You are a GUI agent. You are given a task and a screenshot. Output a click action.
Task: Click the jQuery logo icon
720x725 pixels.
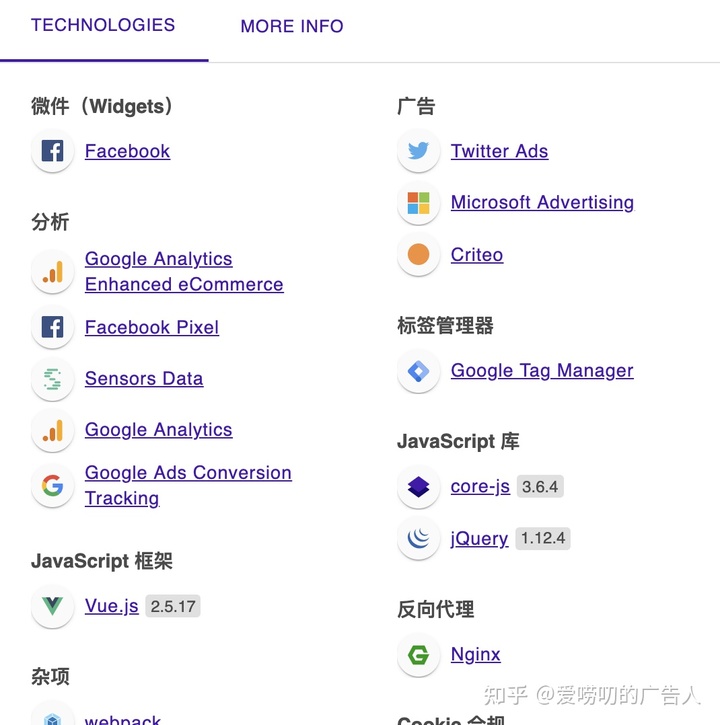pyautogui.click(x=418, y=538)
